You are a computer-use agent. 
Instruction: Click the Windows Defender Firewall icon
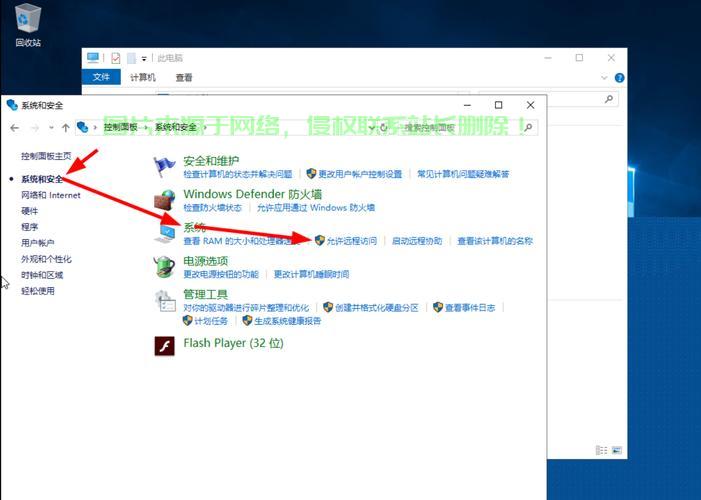164,200
